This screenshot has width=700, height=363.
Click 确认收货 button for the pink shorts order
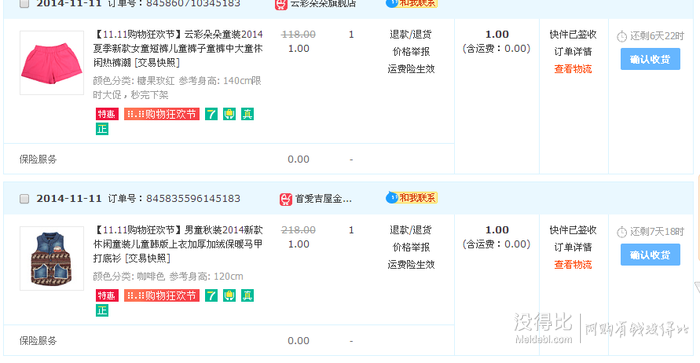[650, 59]
